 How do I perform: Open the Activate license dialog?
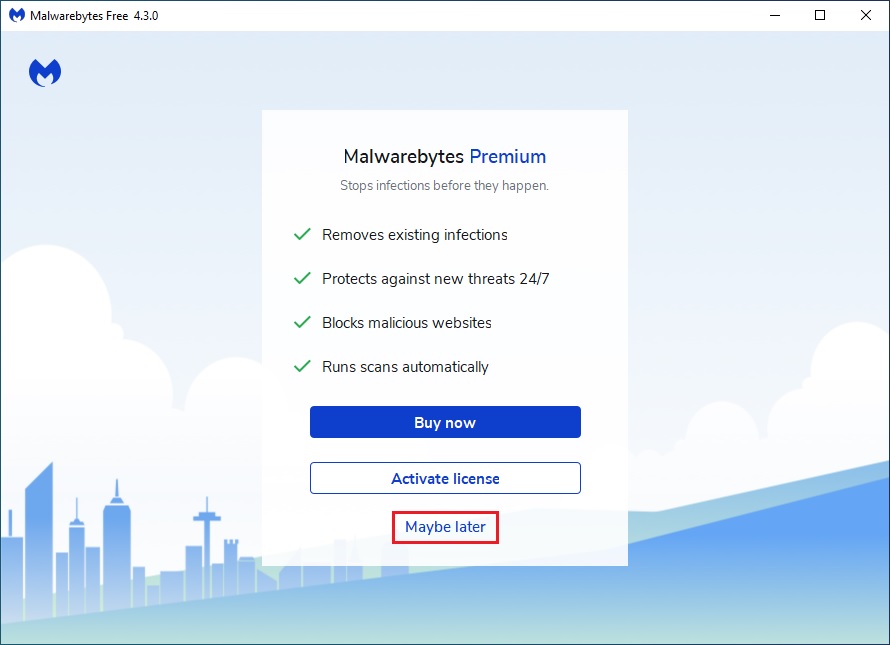pos(445,478)
